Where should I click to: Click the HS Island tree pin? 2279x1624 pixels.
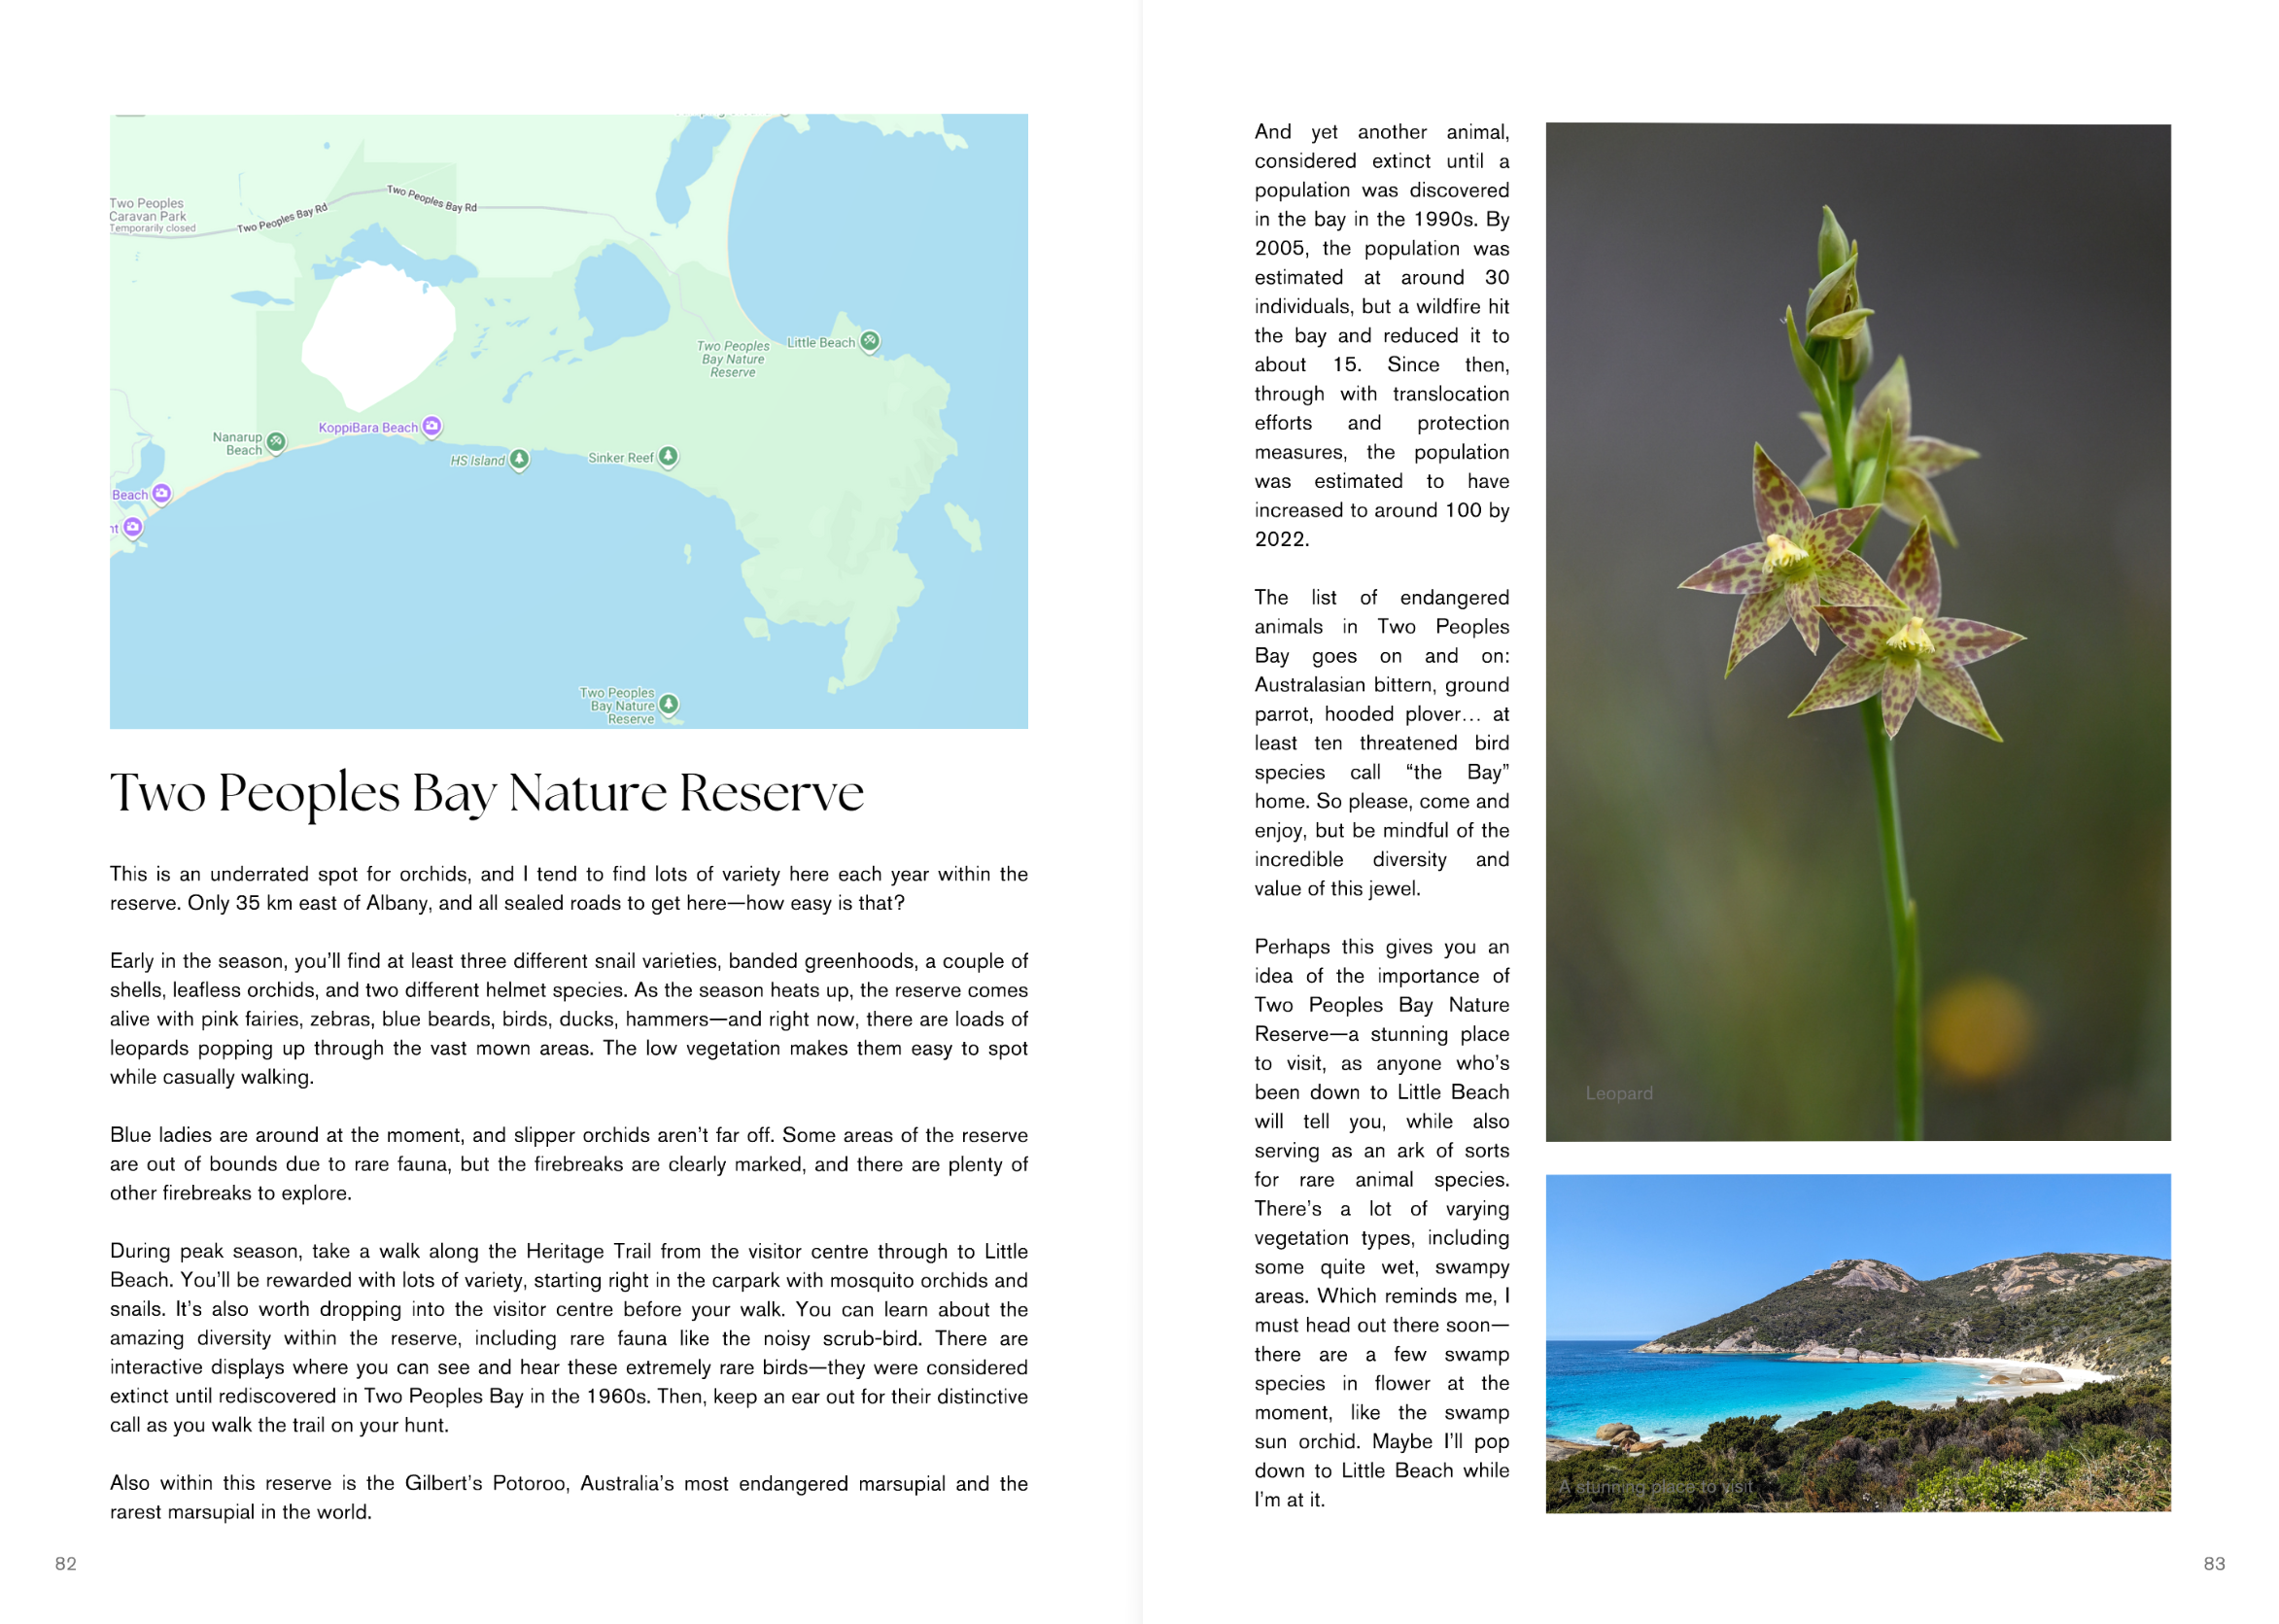[x=519, y=459]
